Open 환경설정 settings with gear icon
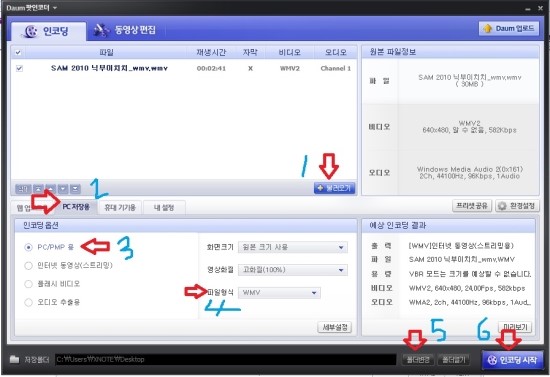The image size is (550, 377). click(517, 206)
